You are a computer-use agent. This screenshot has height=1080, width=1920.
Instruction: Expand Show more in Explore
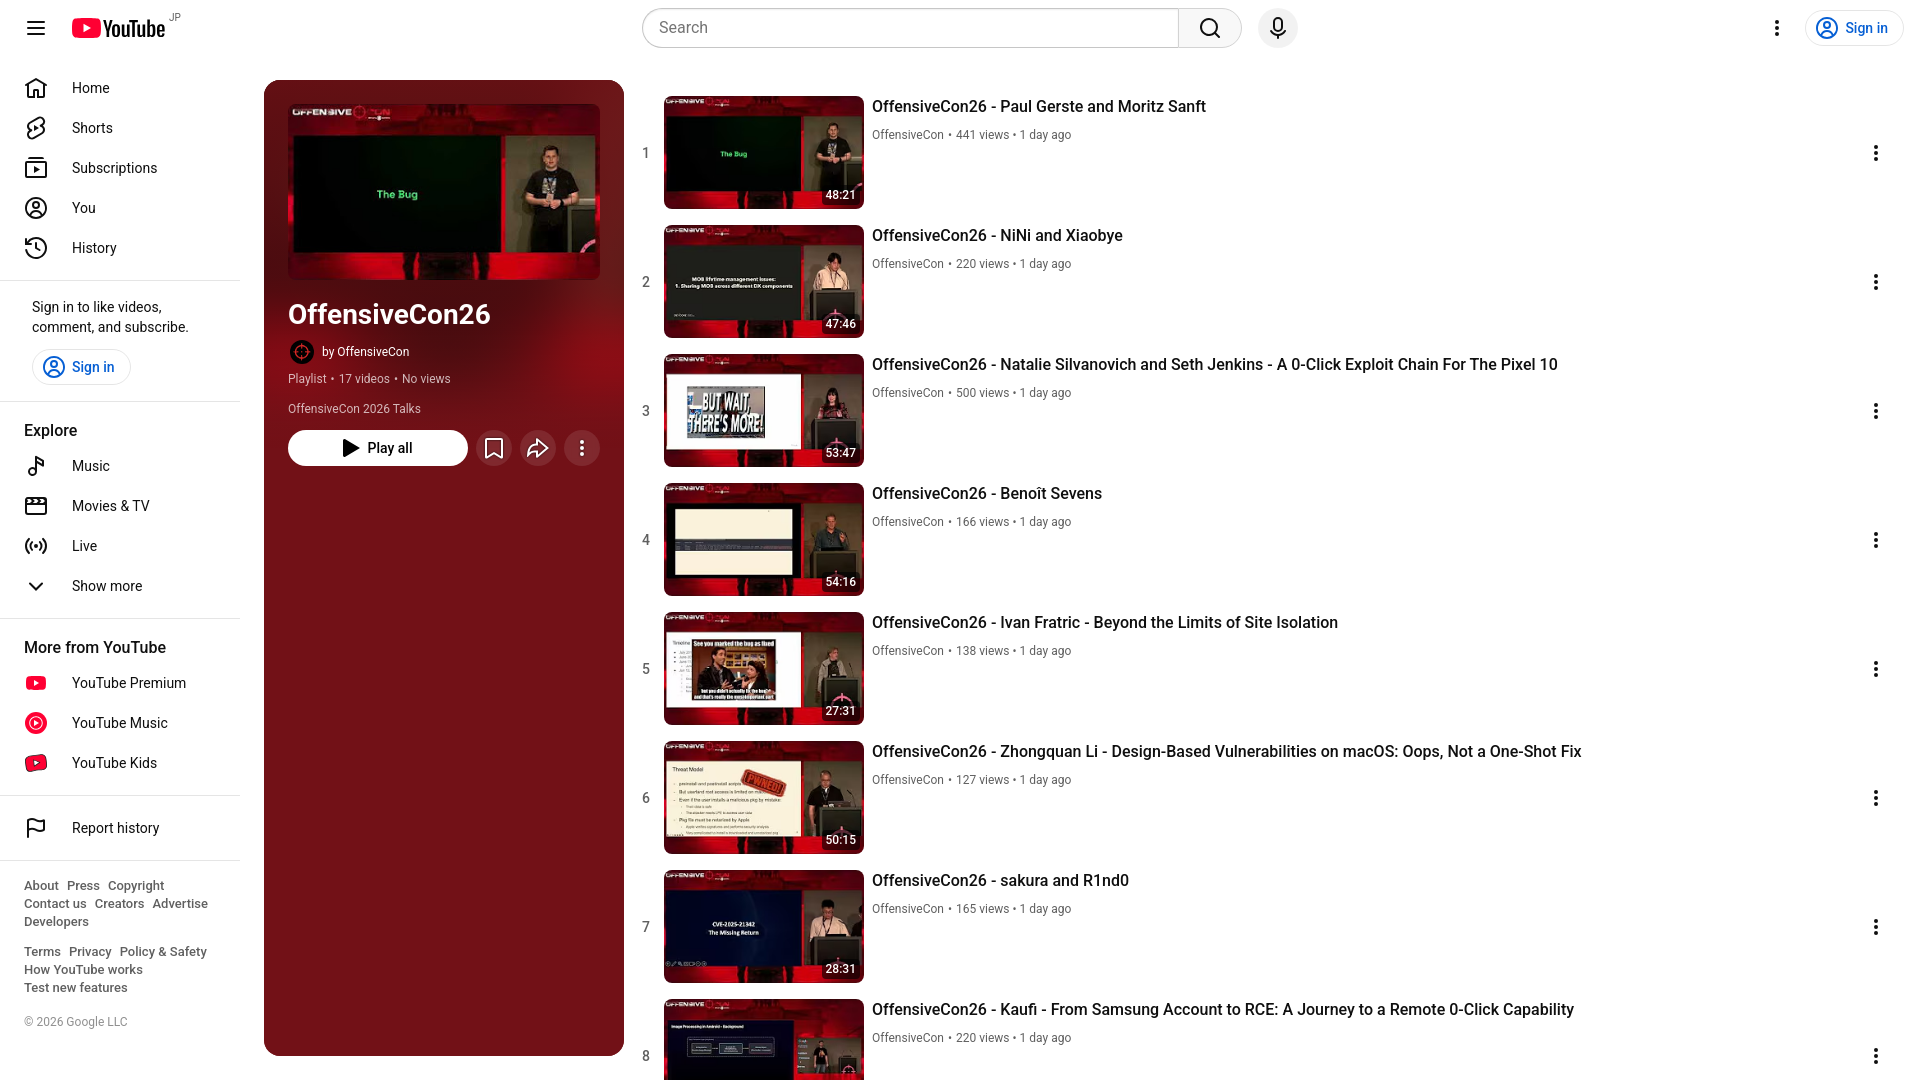pyautogui.click(x=120, y=586)
